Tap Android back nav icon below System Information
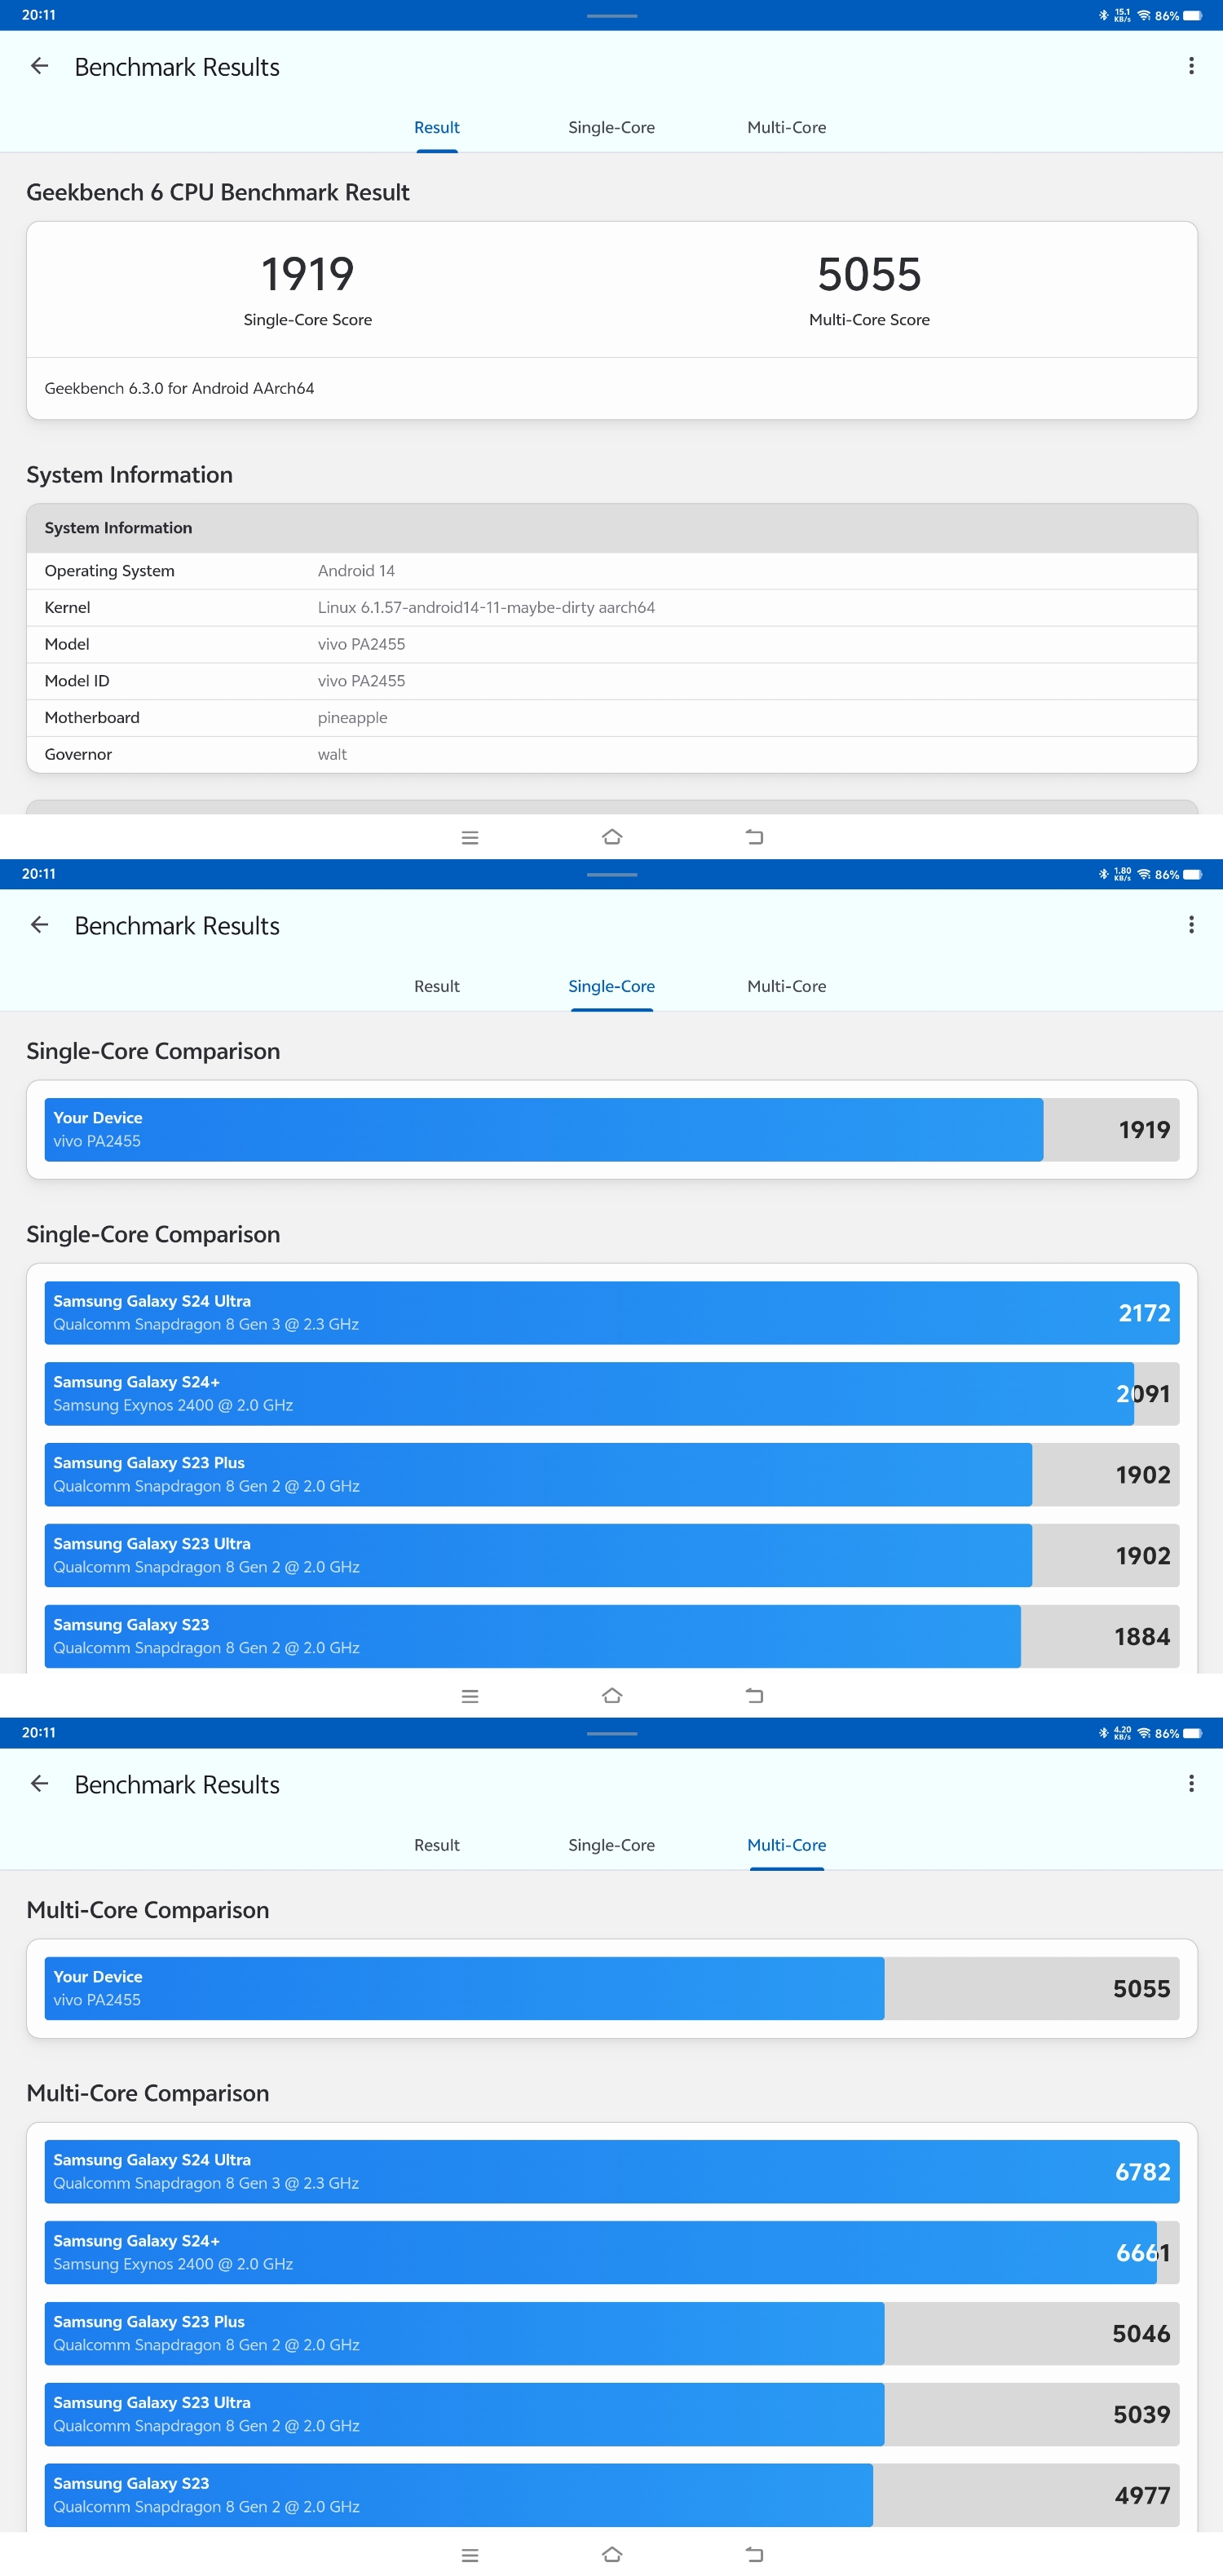This screenshot has height=2576, width=1223. (x=755, y=837)
